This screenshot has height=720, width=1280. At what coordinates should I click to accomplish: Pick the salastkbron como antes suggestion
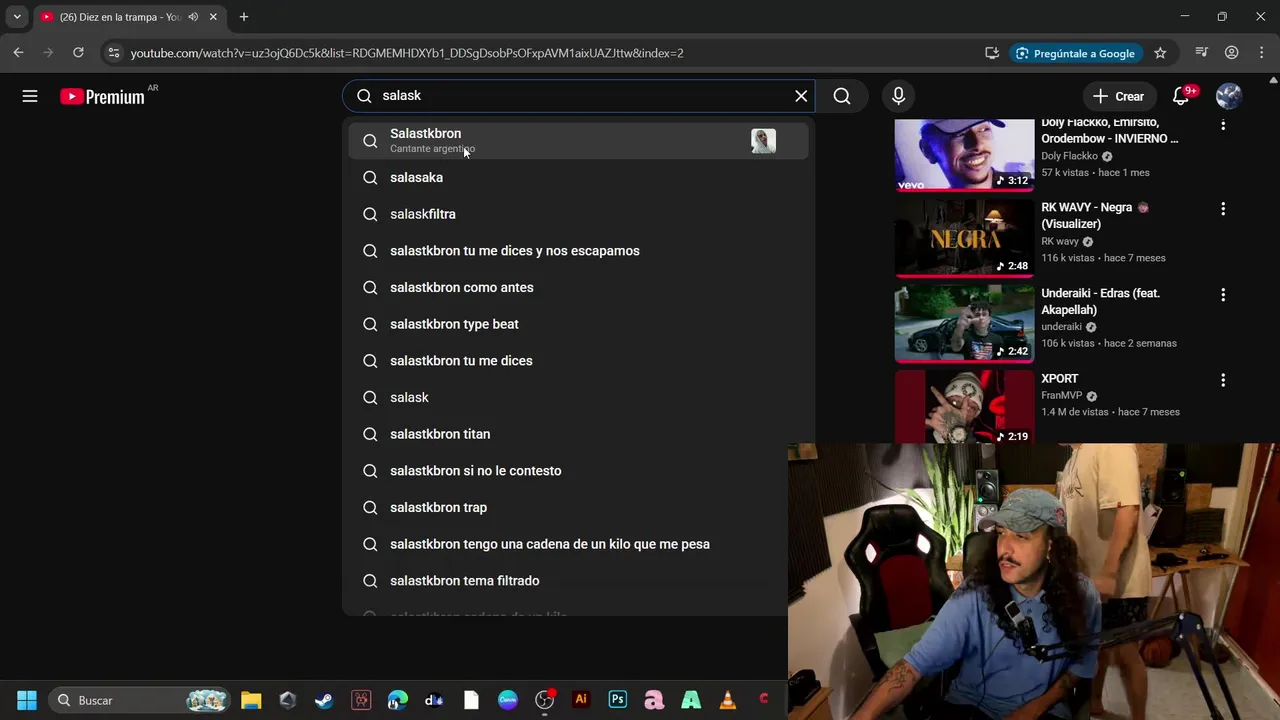point(578,287)
